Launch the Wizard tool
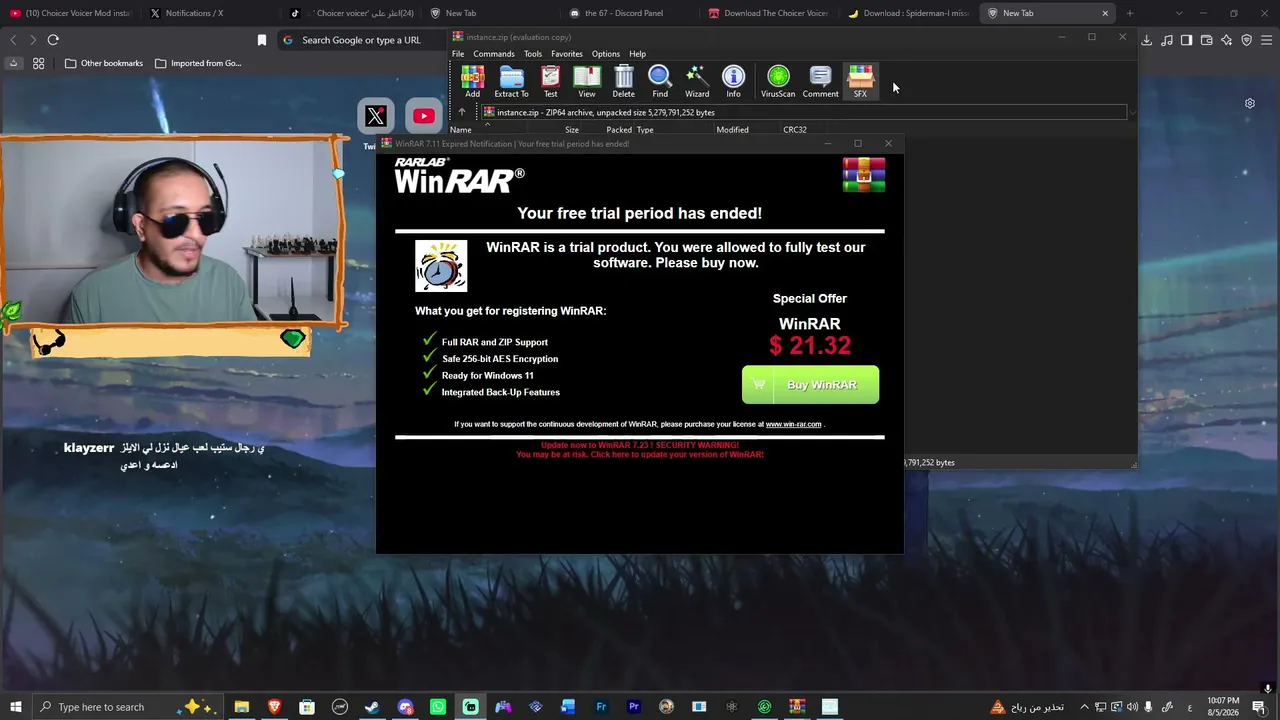1280x720 pixels. point(697,81)
